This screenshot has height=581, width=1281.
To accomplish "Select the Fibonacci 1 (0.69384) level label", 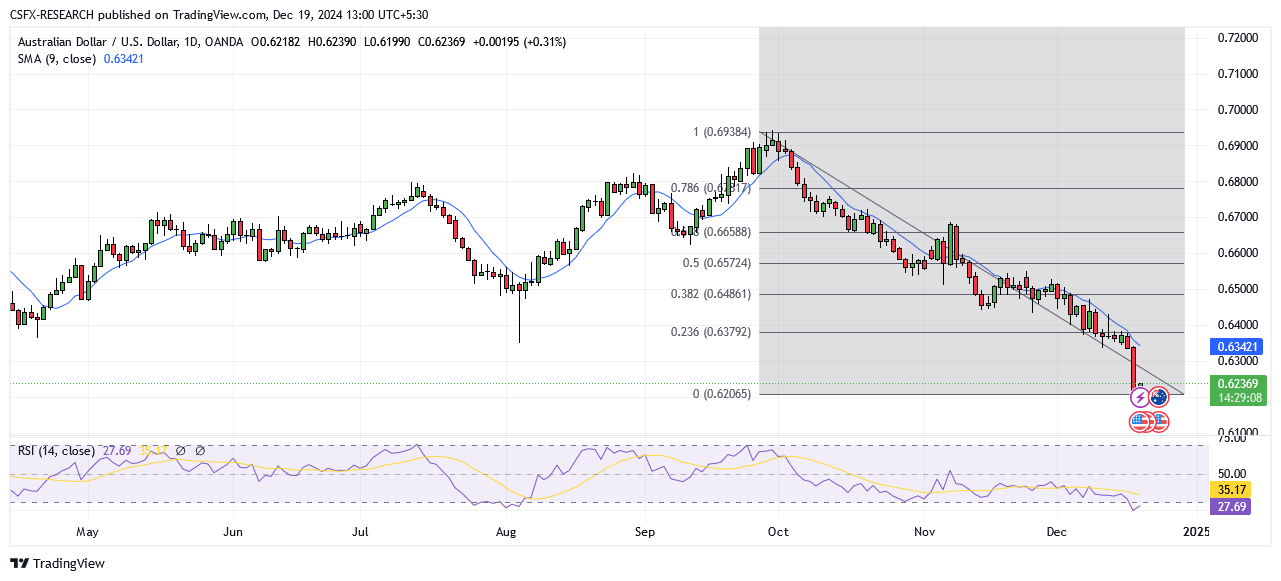I will pos(715,132).
